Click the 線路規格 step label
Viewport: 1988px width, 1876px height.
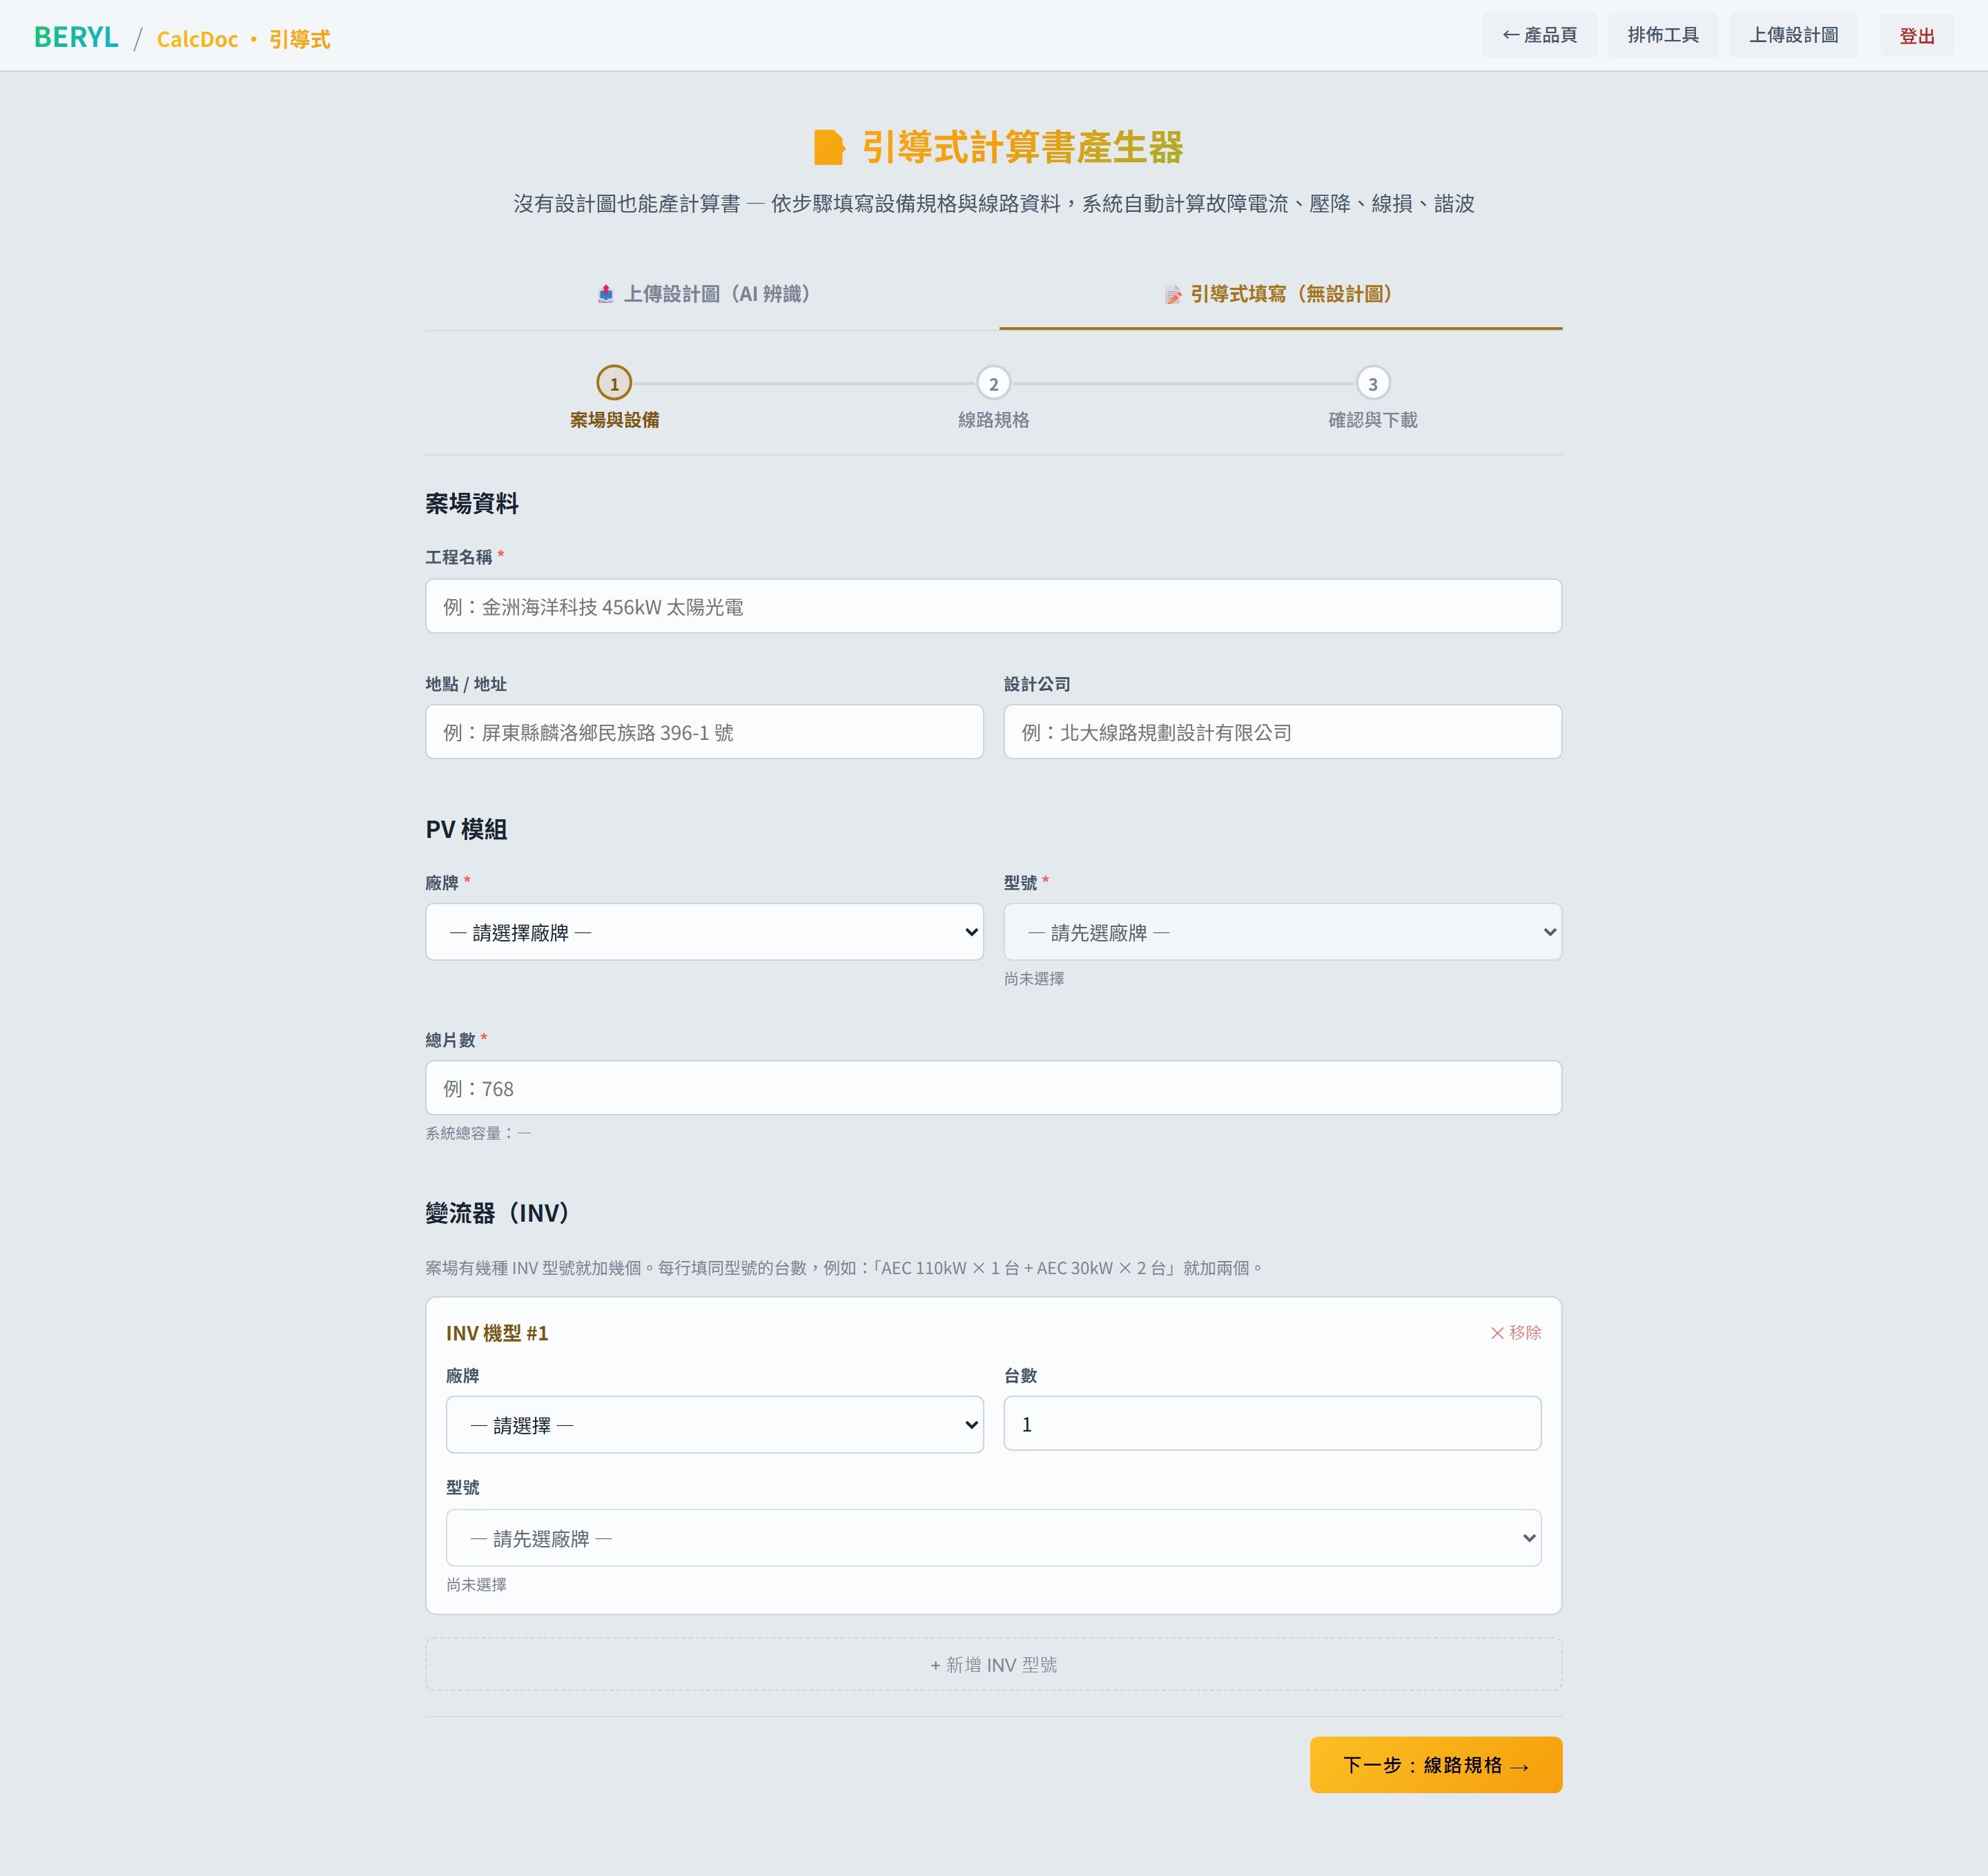coord(993,420)
